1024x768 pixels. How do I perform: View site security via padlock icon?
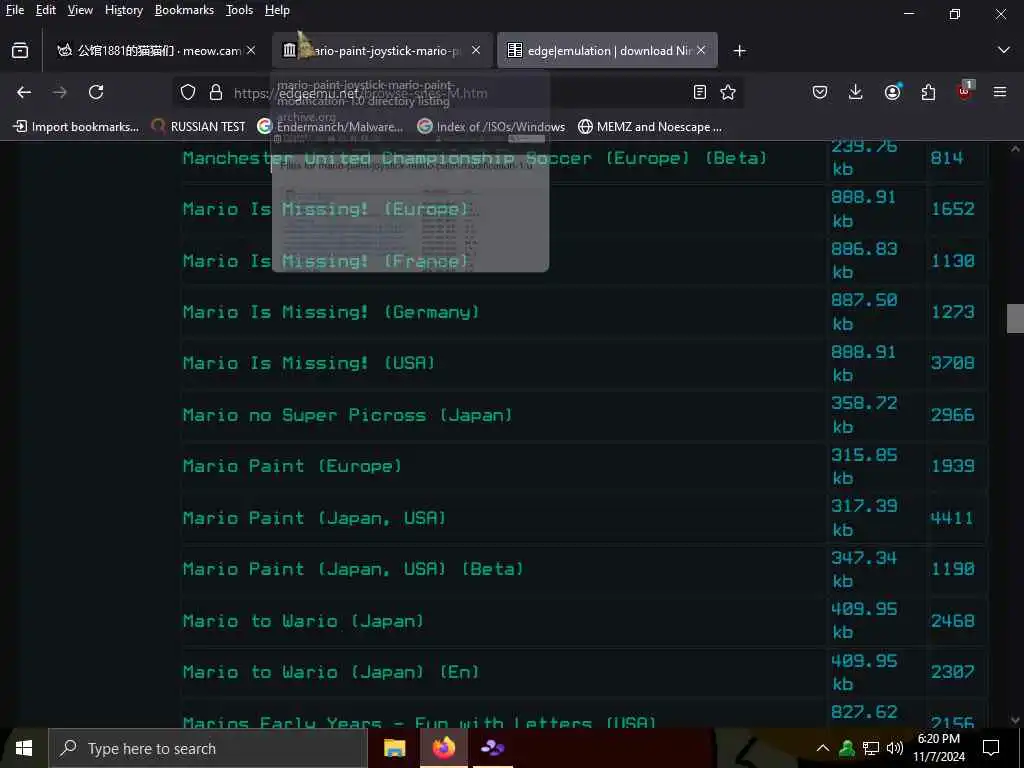click(216, 92)
